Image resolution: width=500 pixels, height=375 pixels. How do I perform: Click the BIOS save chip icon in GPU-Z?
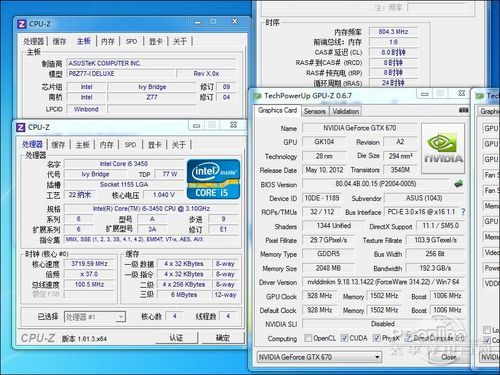coord(459,183)
